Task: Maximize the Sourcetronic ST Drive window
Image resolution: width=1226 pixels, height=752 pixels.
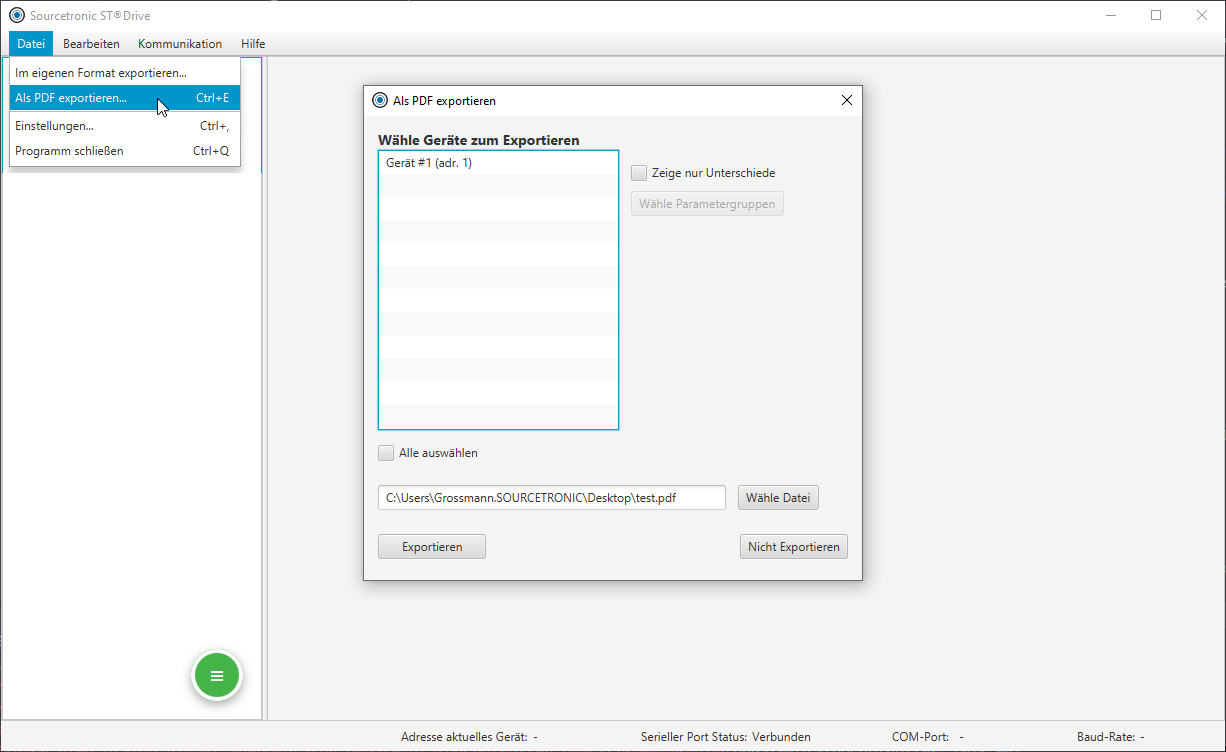Action: click(x=1156, y=15)
